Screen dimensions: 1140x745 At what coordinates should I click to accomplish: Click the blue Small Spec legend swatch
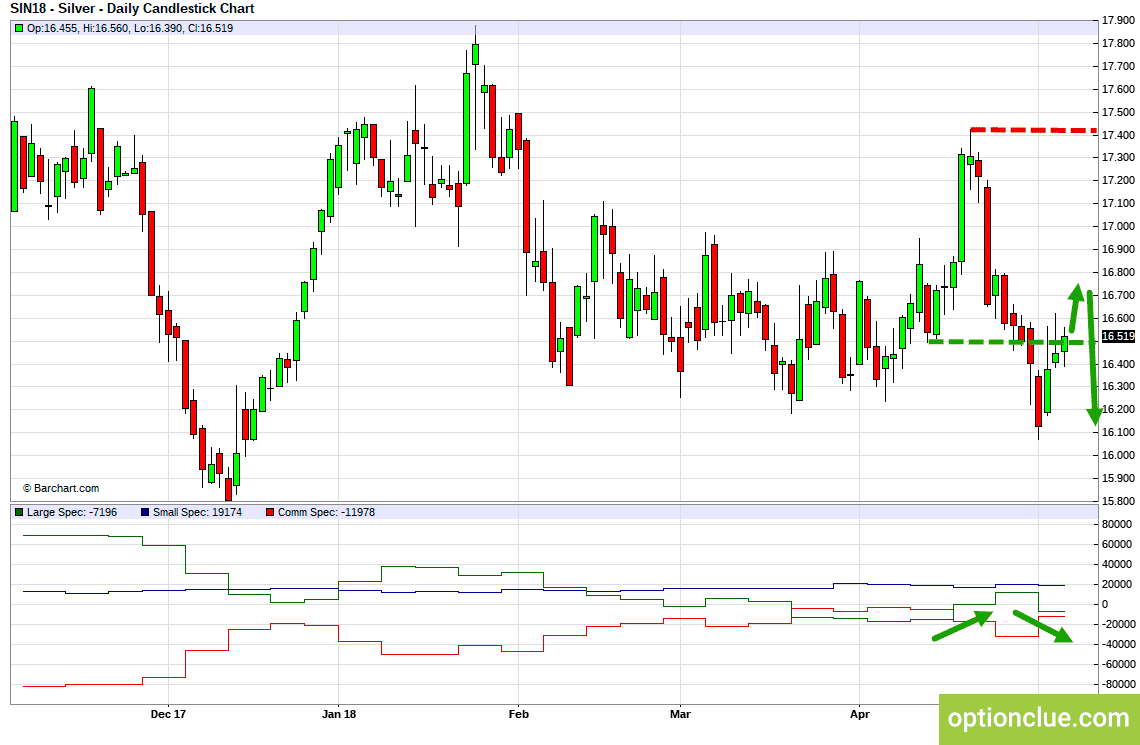coord(145,512)
